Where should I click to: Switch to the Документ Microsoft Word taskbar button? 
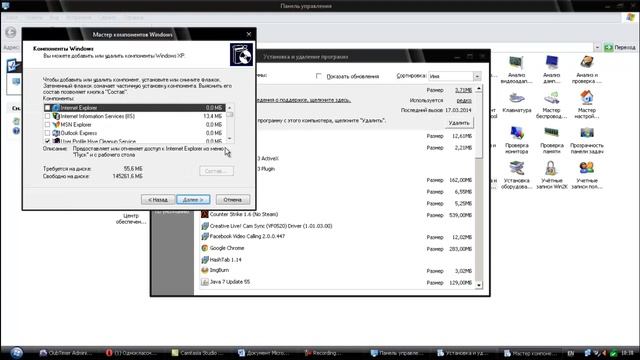[x=264, y=353]
